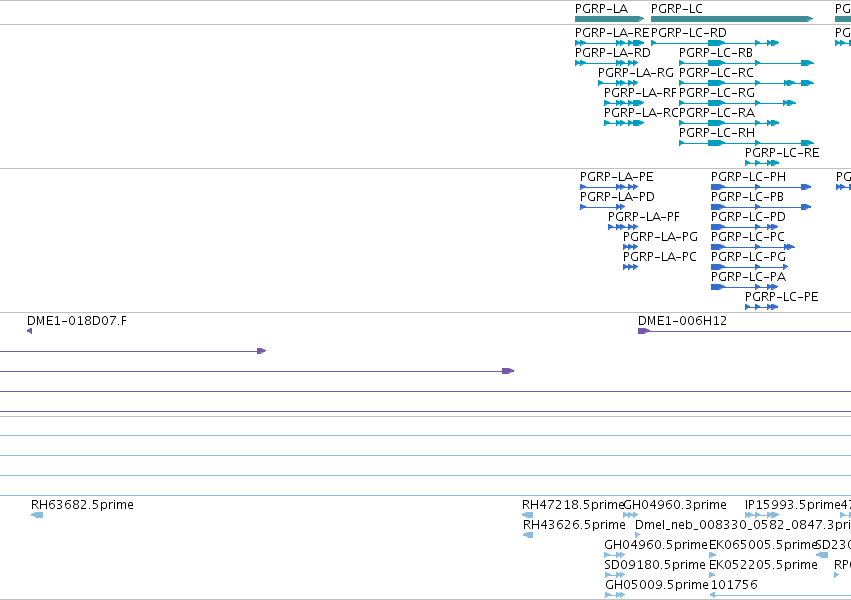Click the PGRP-LC gene bar
This screenshot has width=851, height=600.
coord(732,19)
